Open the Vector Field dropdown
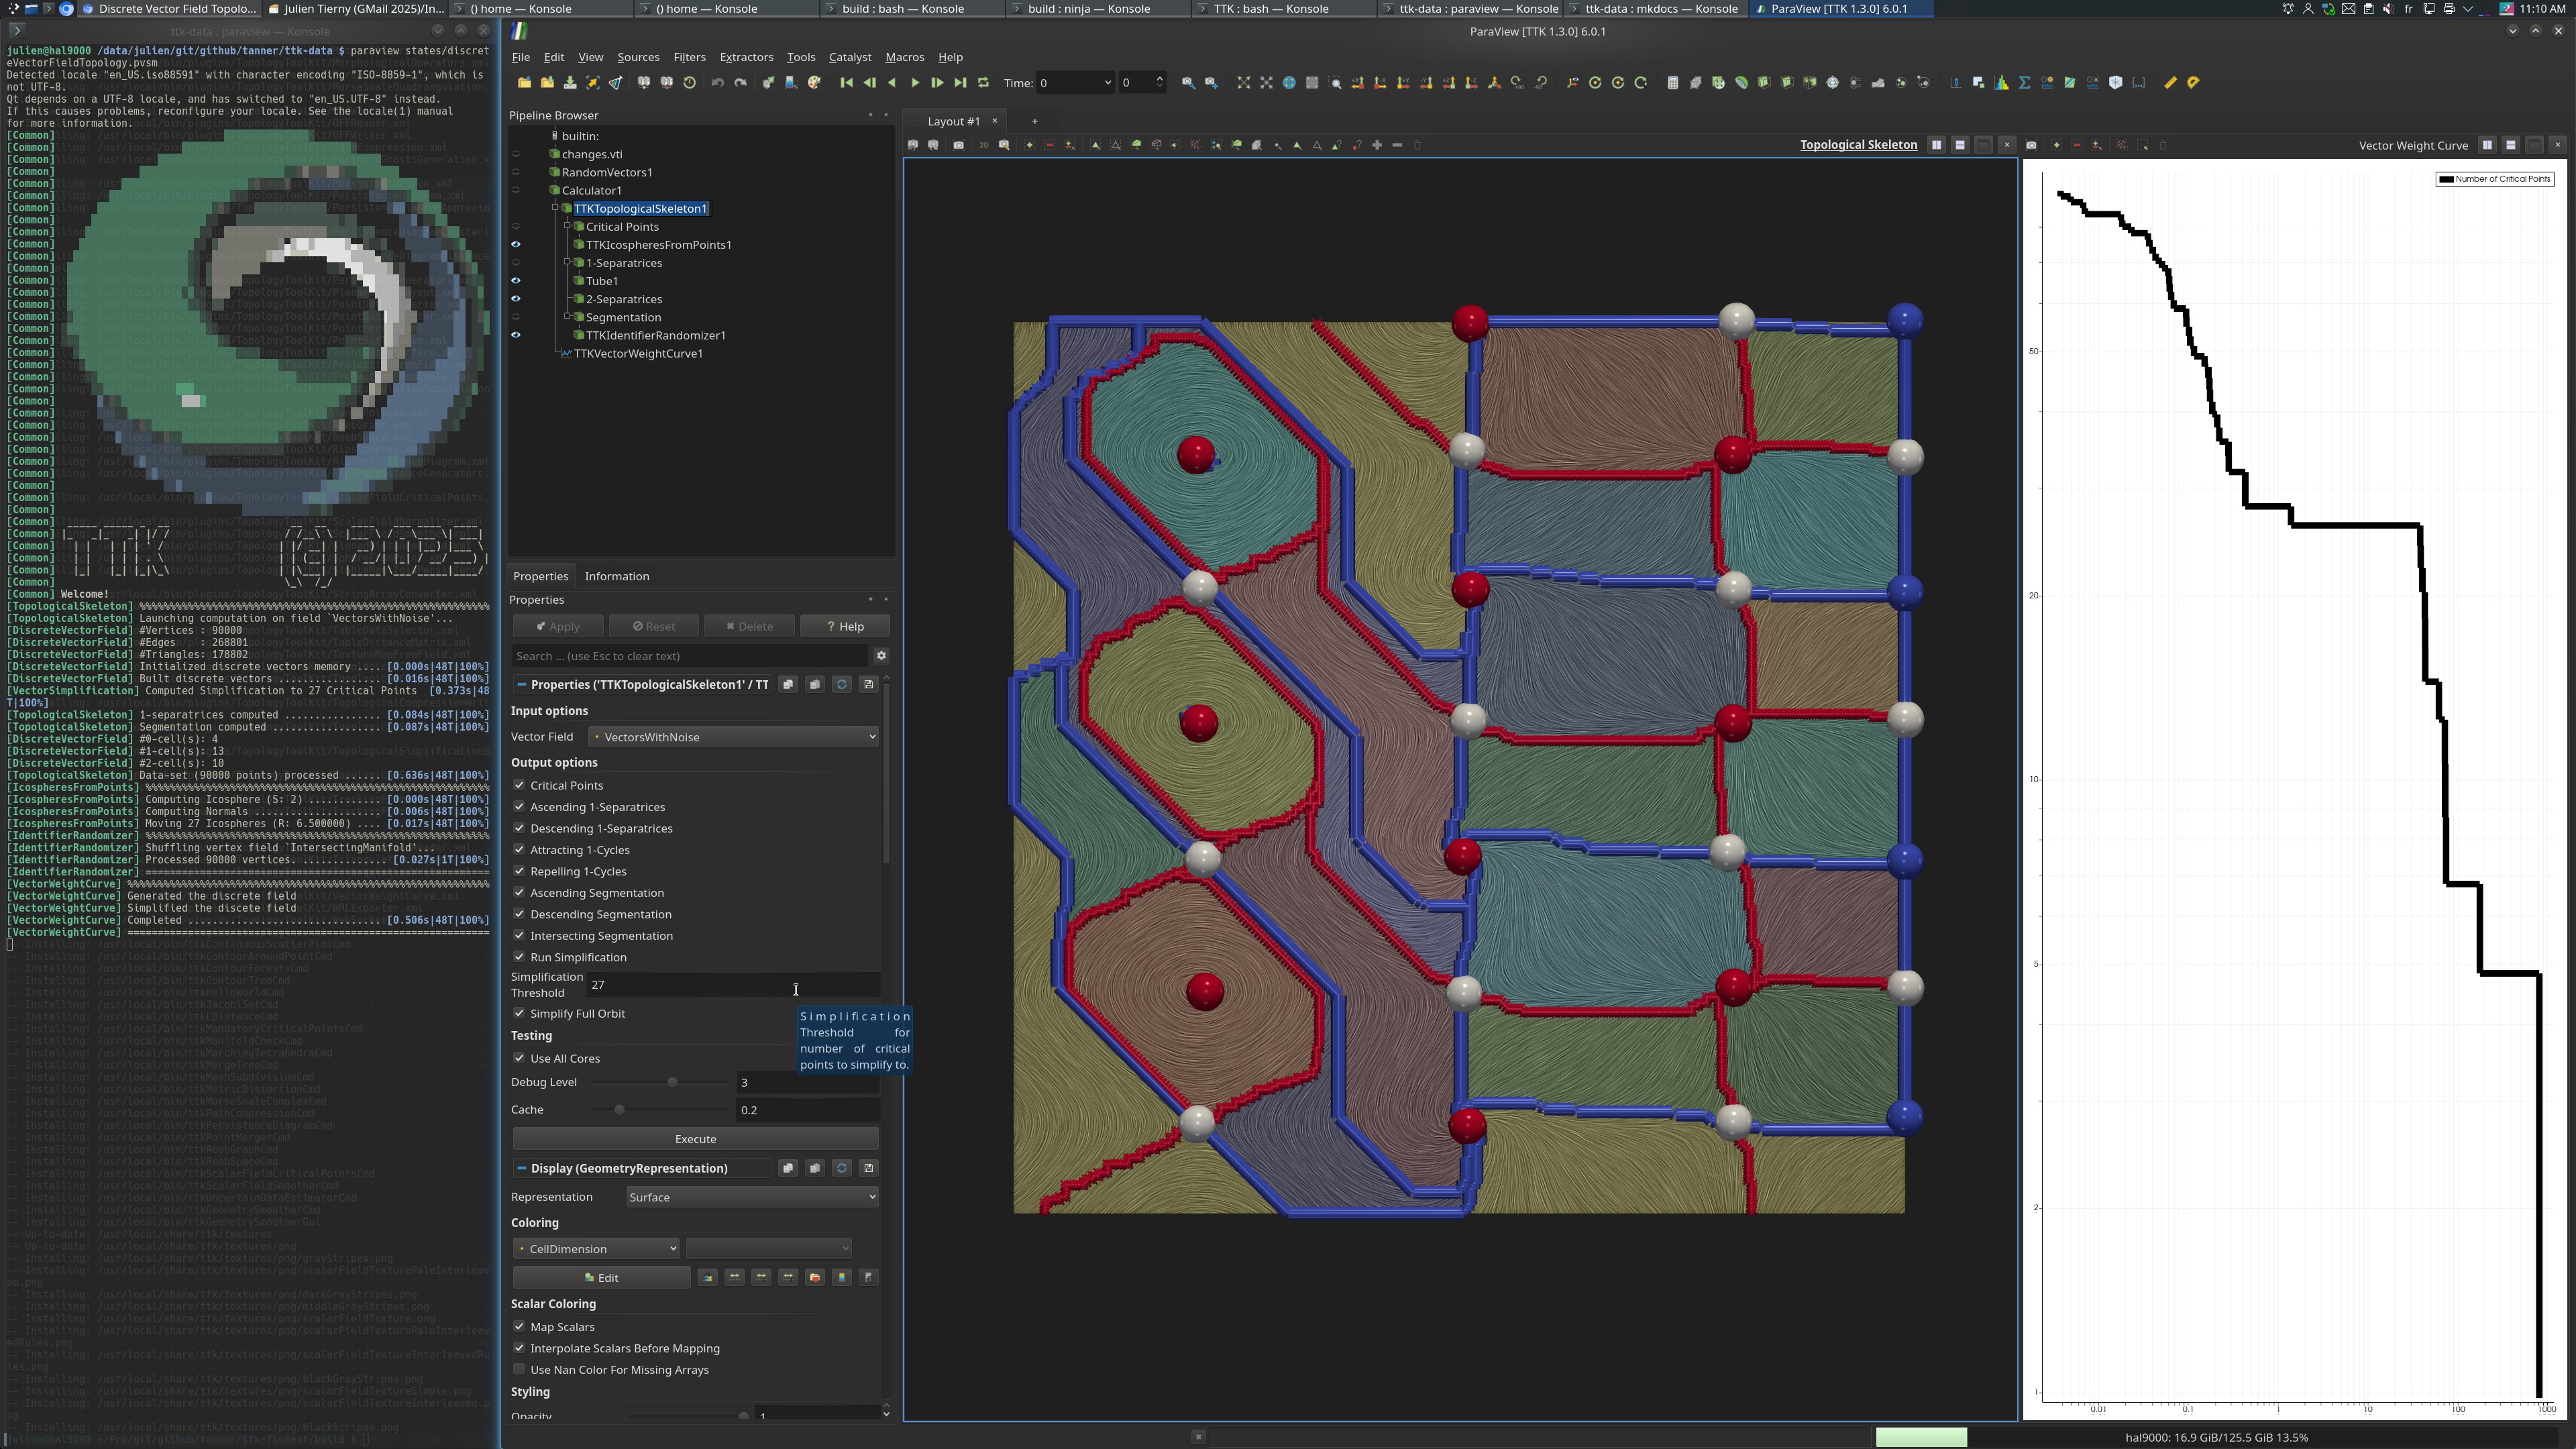 [734, 737]
